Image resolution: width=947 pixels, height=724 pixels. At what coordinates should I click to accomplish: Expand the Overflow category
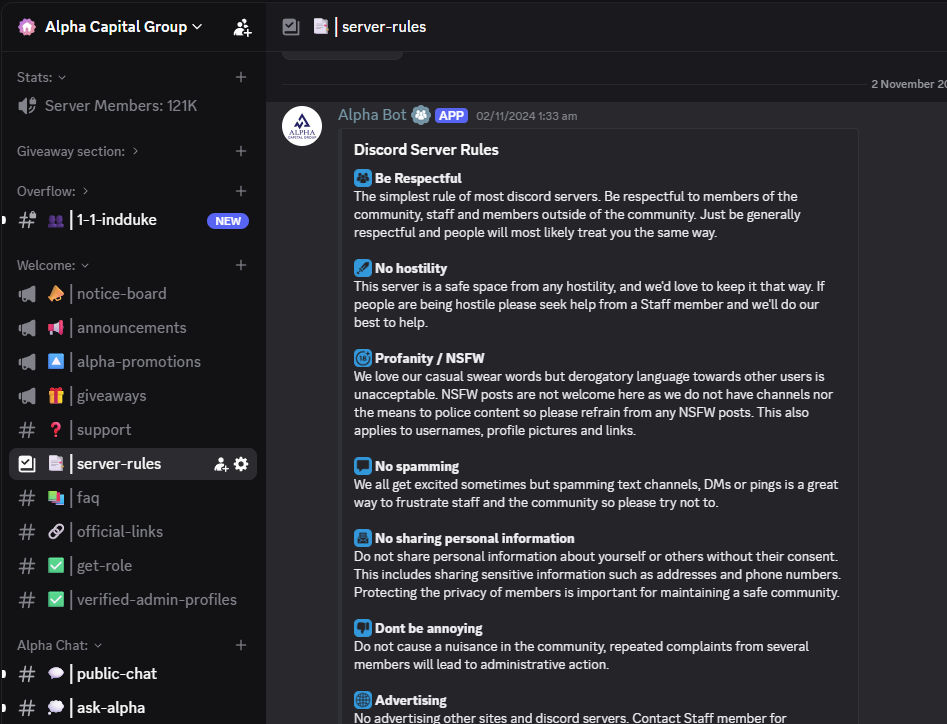click(53, 191)
